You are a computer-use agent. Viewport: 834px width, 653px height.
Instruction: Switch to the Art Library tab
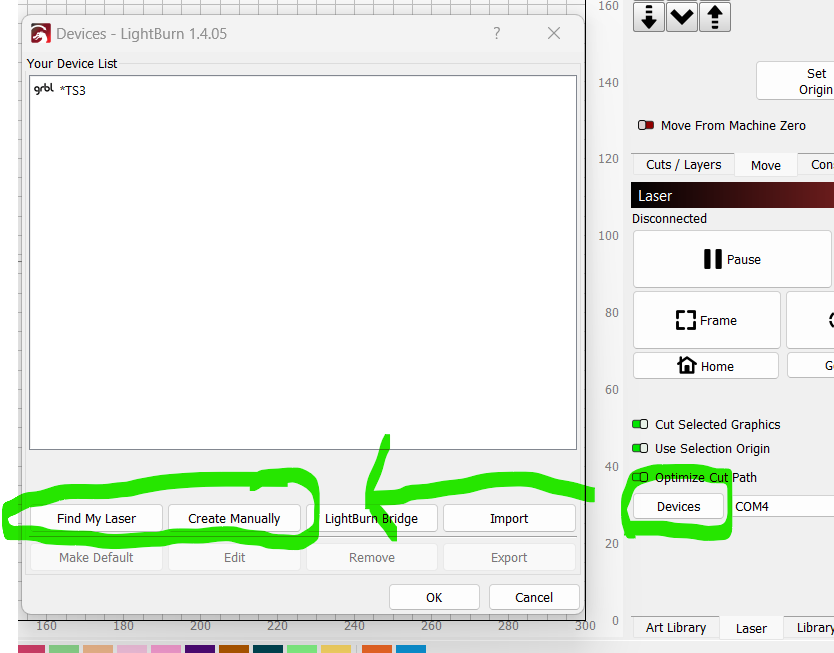click(675, 627)
